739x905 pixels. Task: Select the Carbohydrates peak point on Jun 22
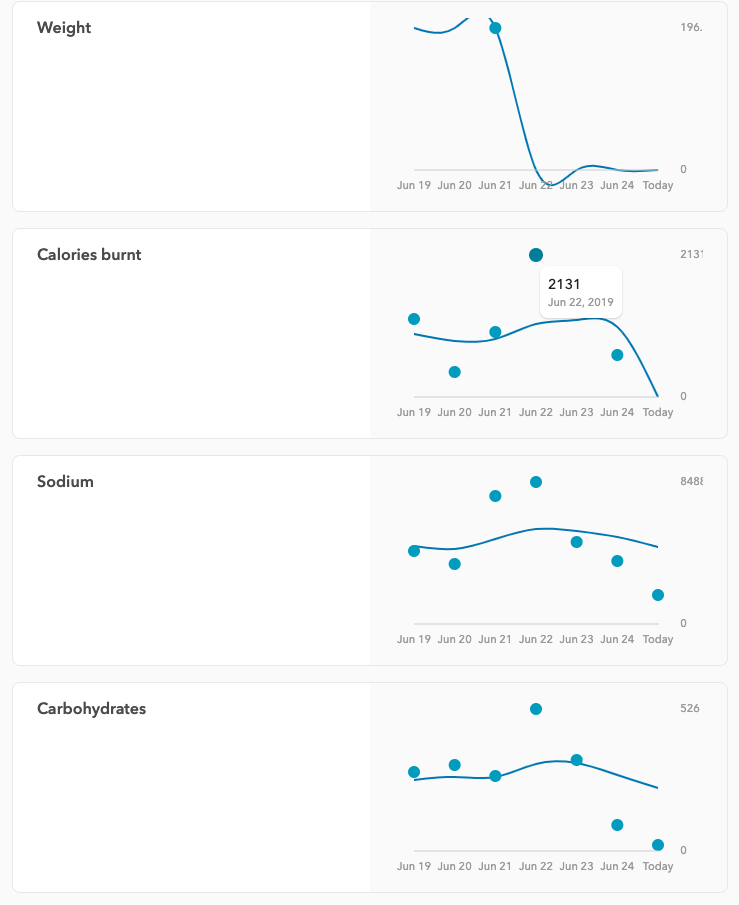click(536, 709)
